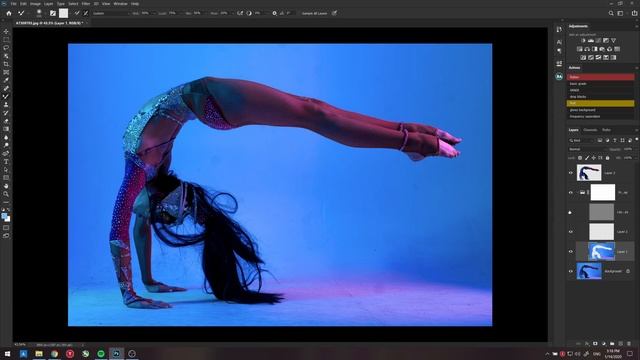Hide Layer 3 with its eye icon
Image resolution: width=640 pixels, height=360 pixels.
(571, 173)
